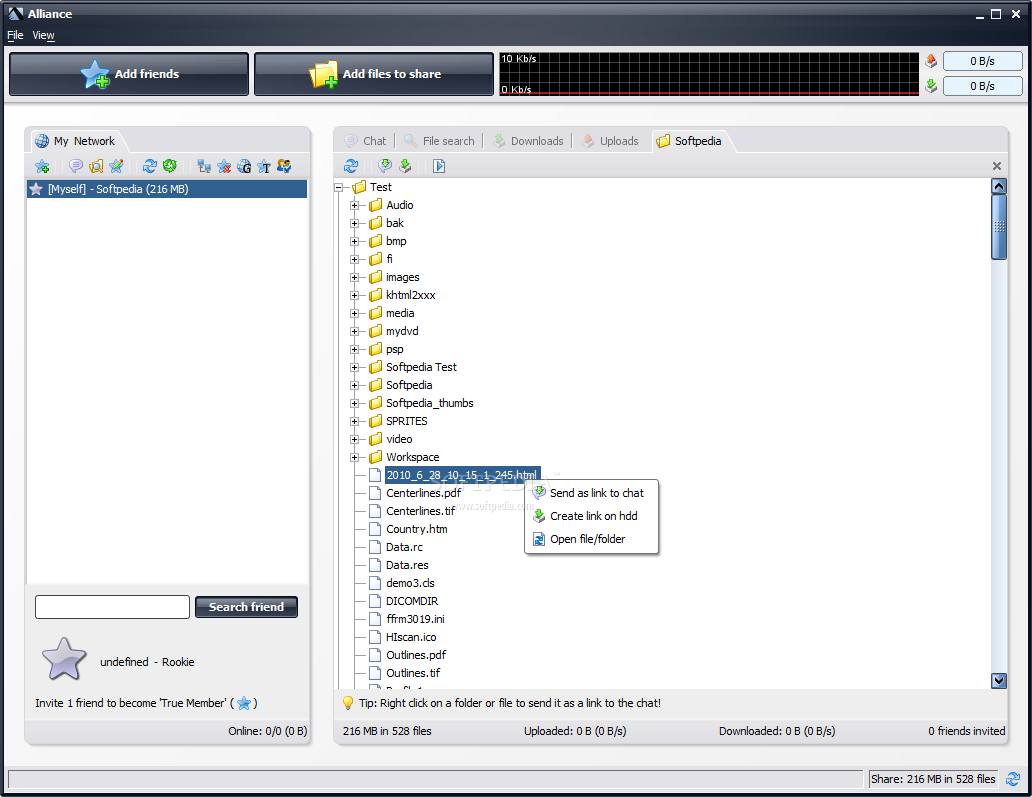
Task: Click the bandwidth graph display
Action: [709, 74]
